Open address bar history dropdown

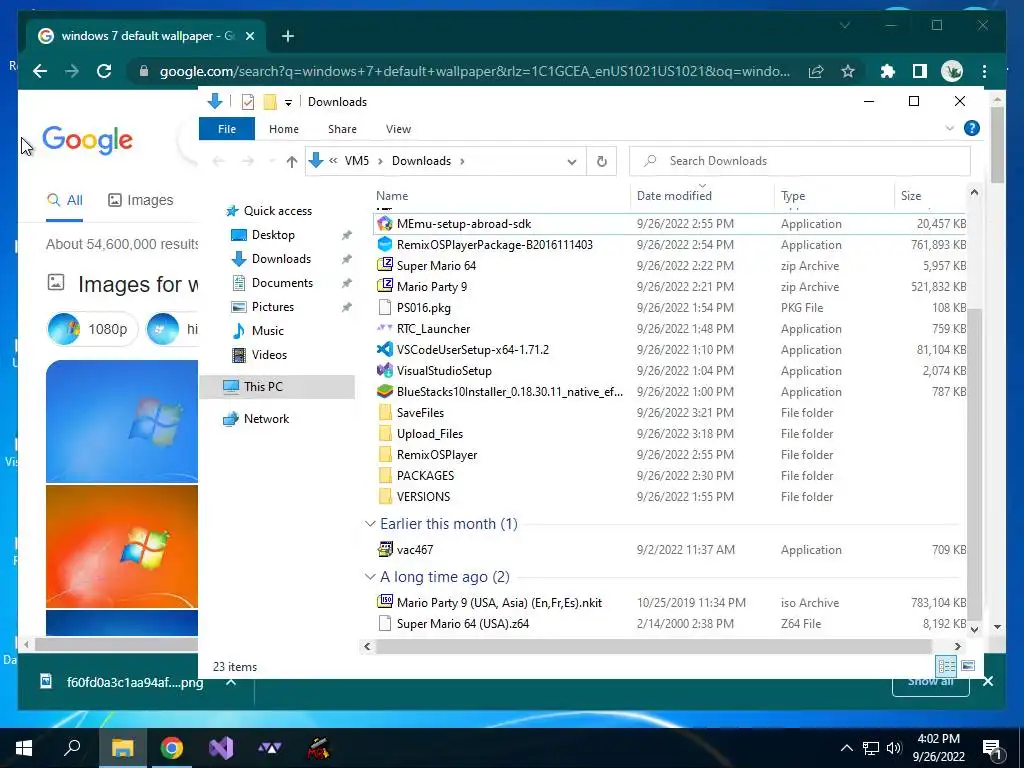(x=572, y=161)
